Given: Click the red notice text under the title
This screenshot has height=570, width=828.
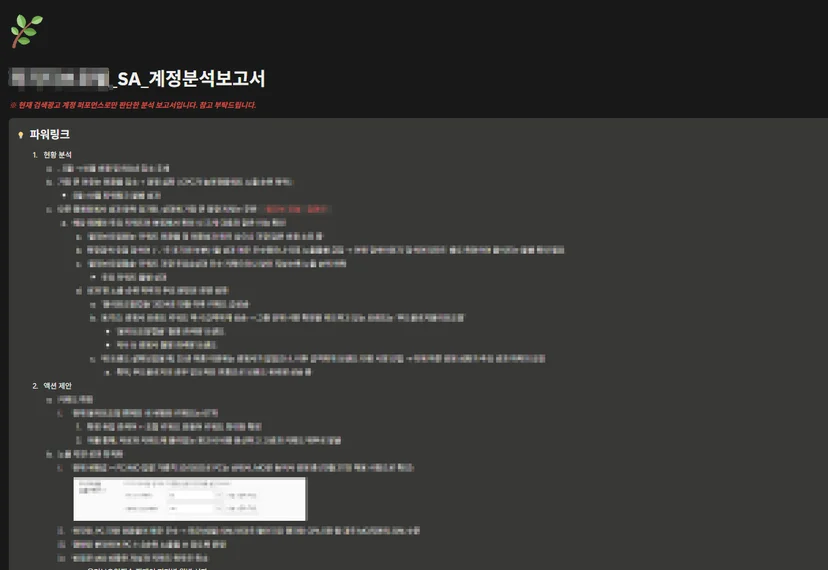Looking at the screenshot, I should click(x=133, y=105).
